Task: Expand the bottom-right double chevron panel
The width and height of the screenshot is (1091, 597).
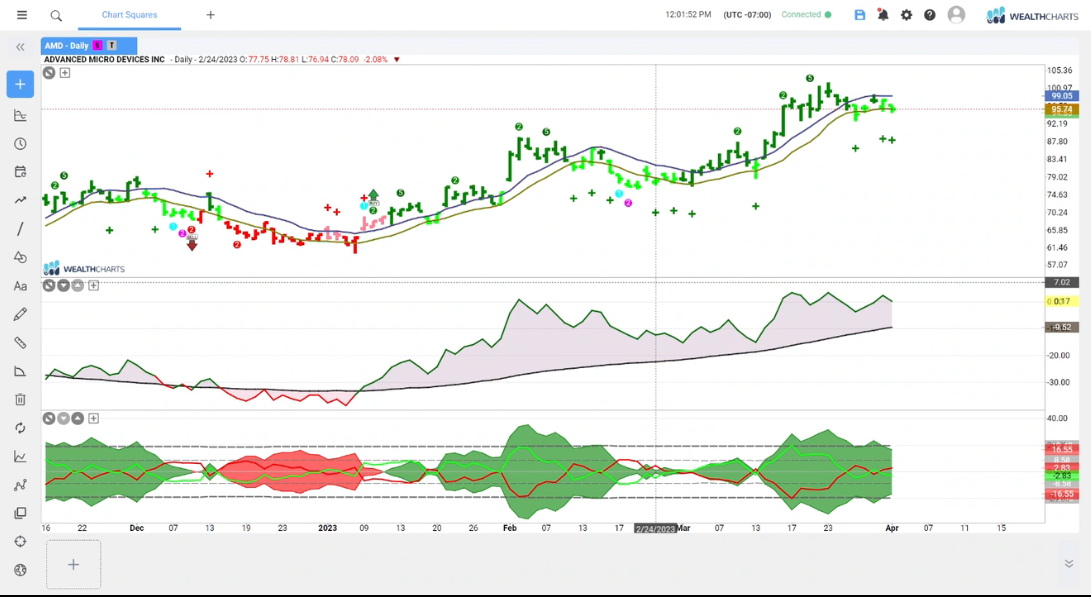Action: (x=1069, y=564)
